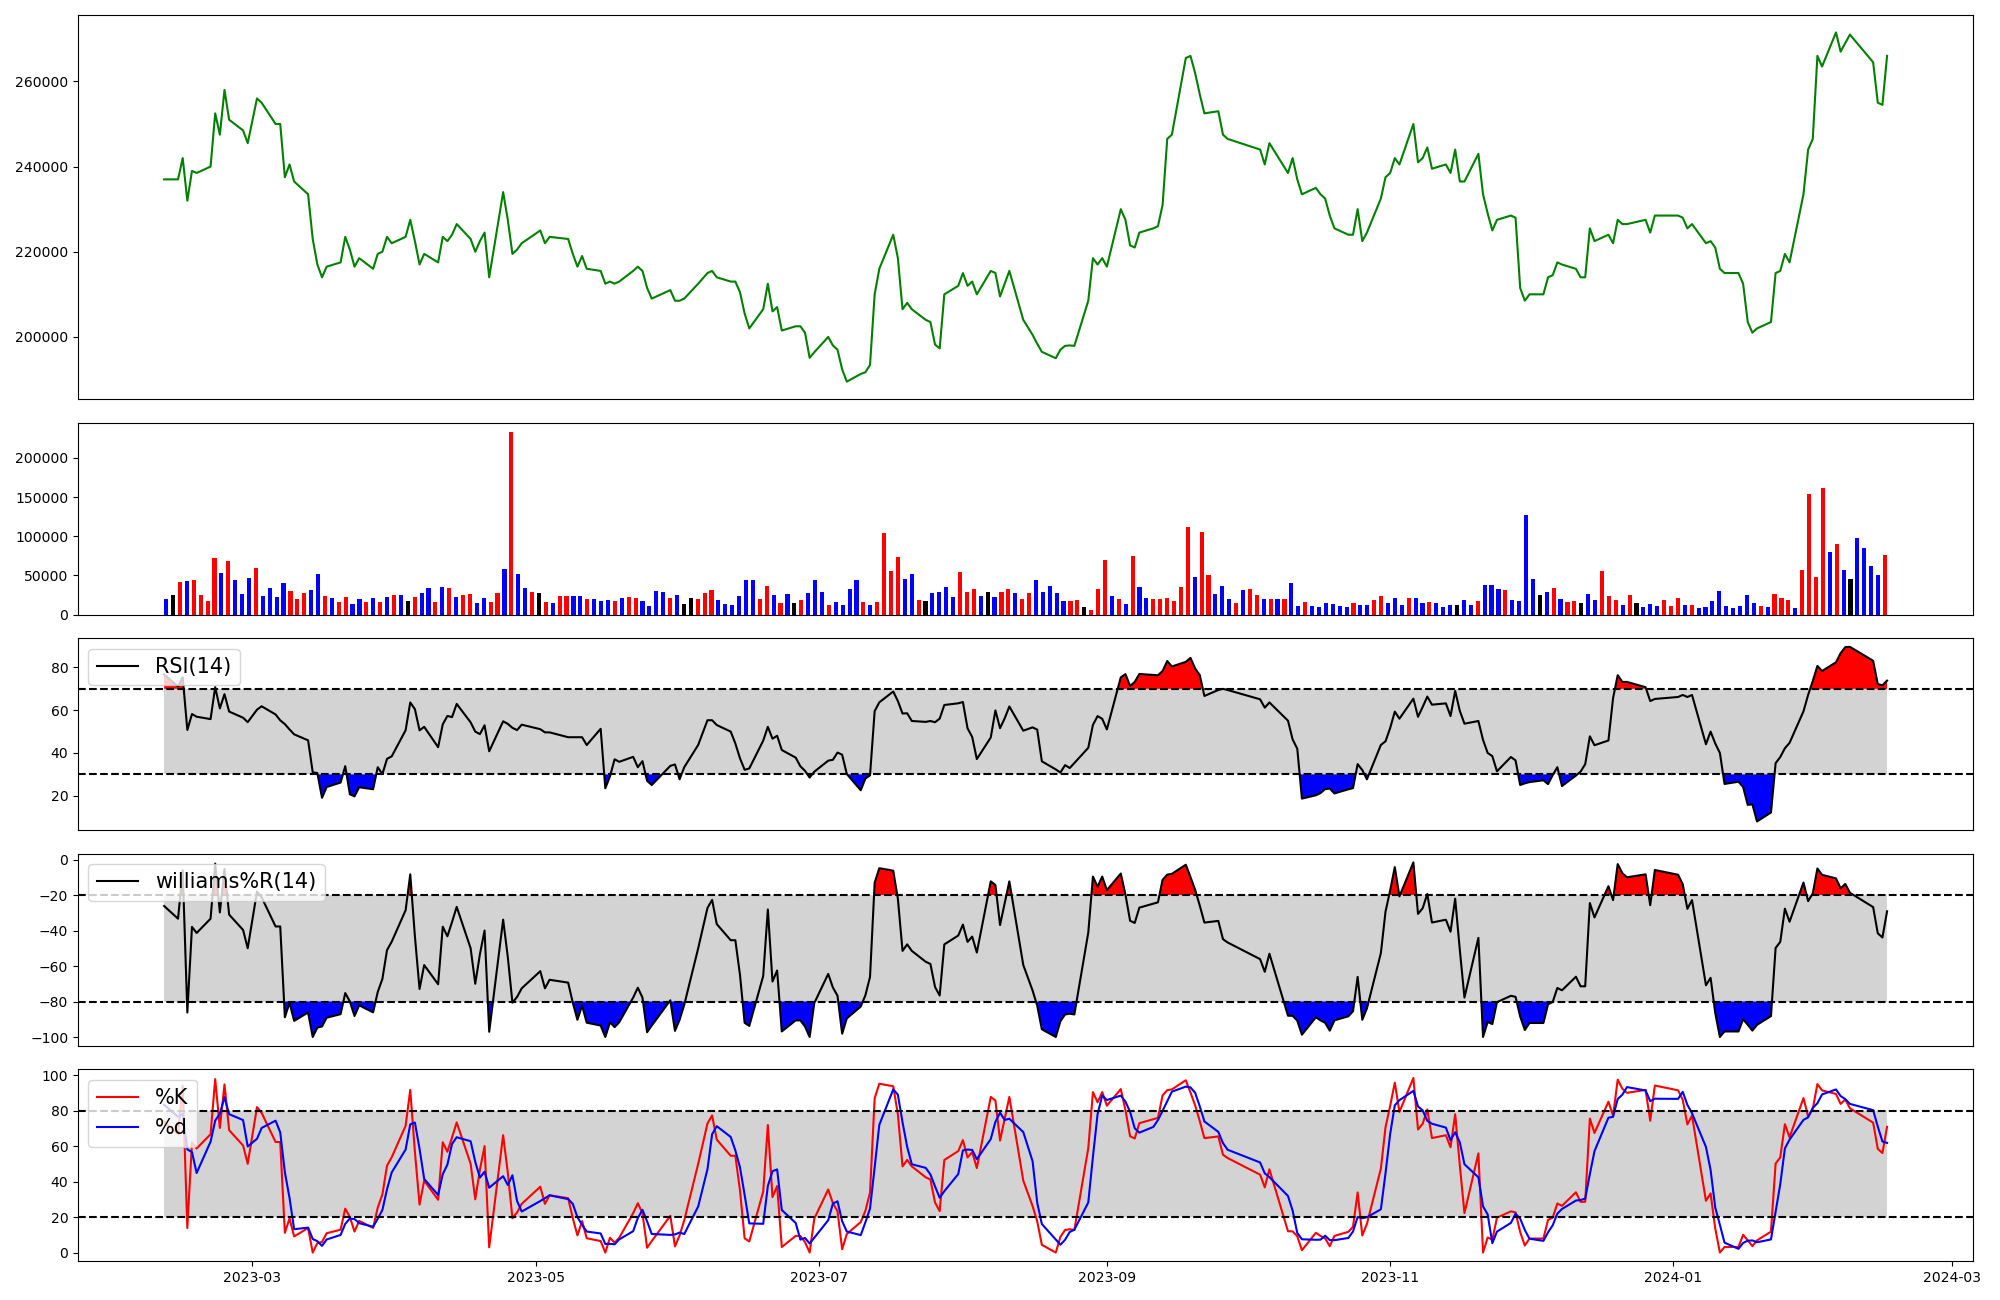
Task: Click the tallest red volume bar
Action: (511, 520)
